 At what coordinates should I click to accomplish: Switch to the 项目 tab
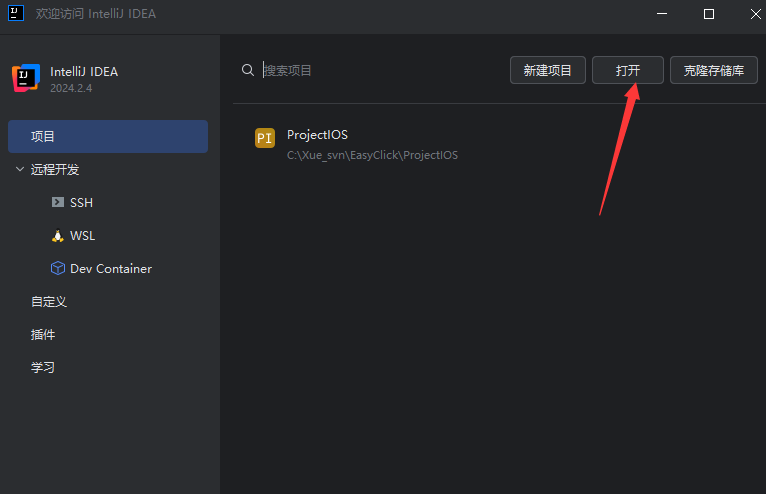pyautogui.click(x=108, y=136)
